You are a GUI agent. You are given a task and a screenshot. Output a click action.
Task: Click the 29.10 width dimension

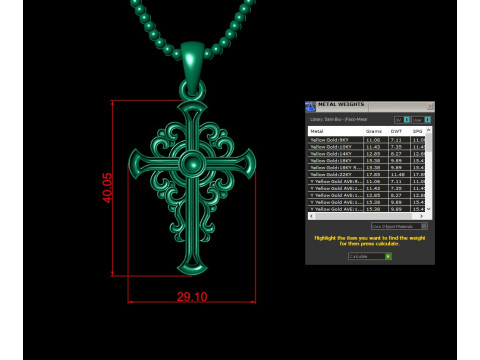(192, 296)
